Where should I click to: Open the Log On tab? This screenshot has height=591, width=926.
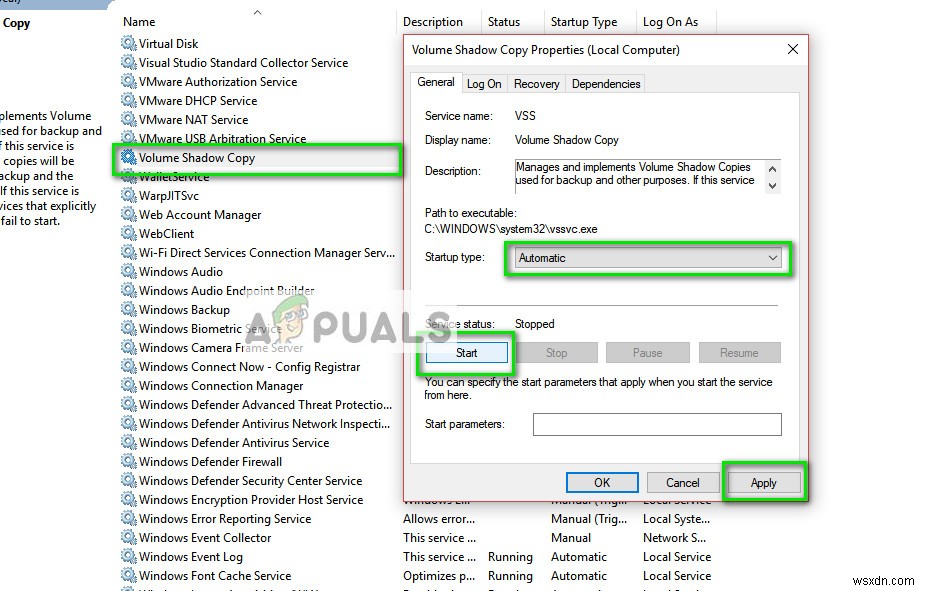(x=484, y=84)
